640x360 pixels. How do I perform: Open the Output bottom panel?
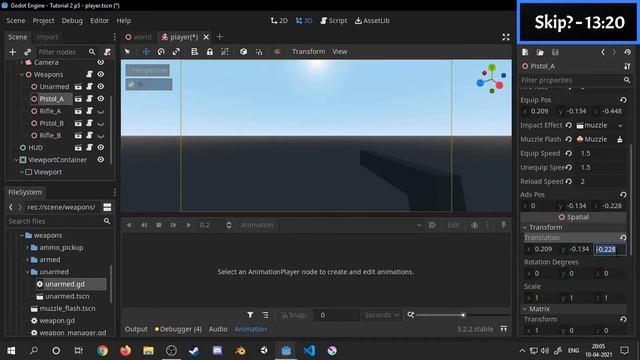coord(136,329)
